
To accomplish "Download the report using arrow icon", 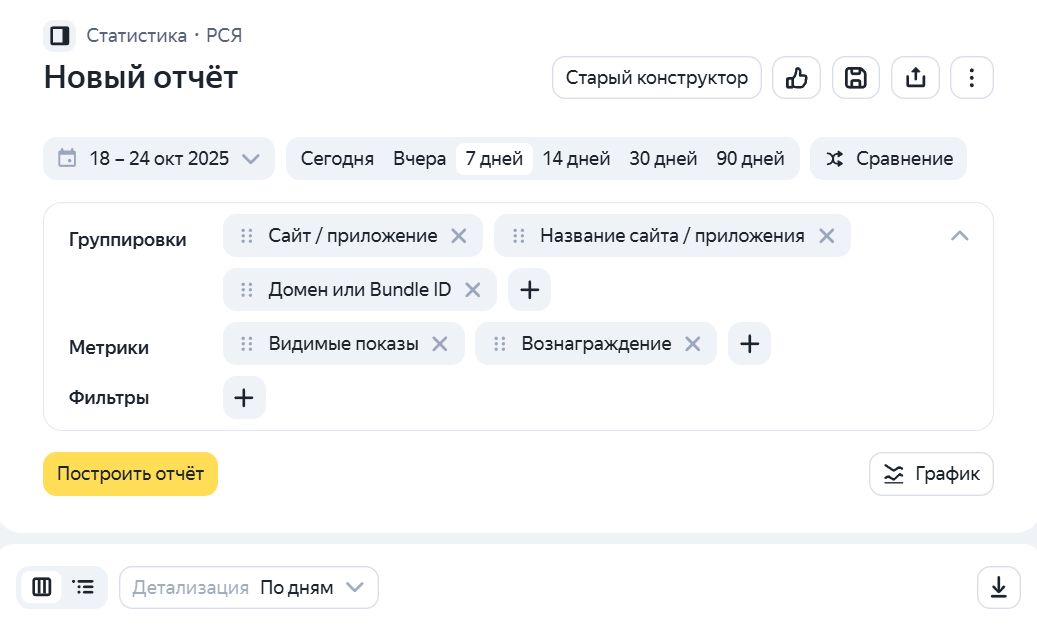I will click(x=998, y=588).
